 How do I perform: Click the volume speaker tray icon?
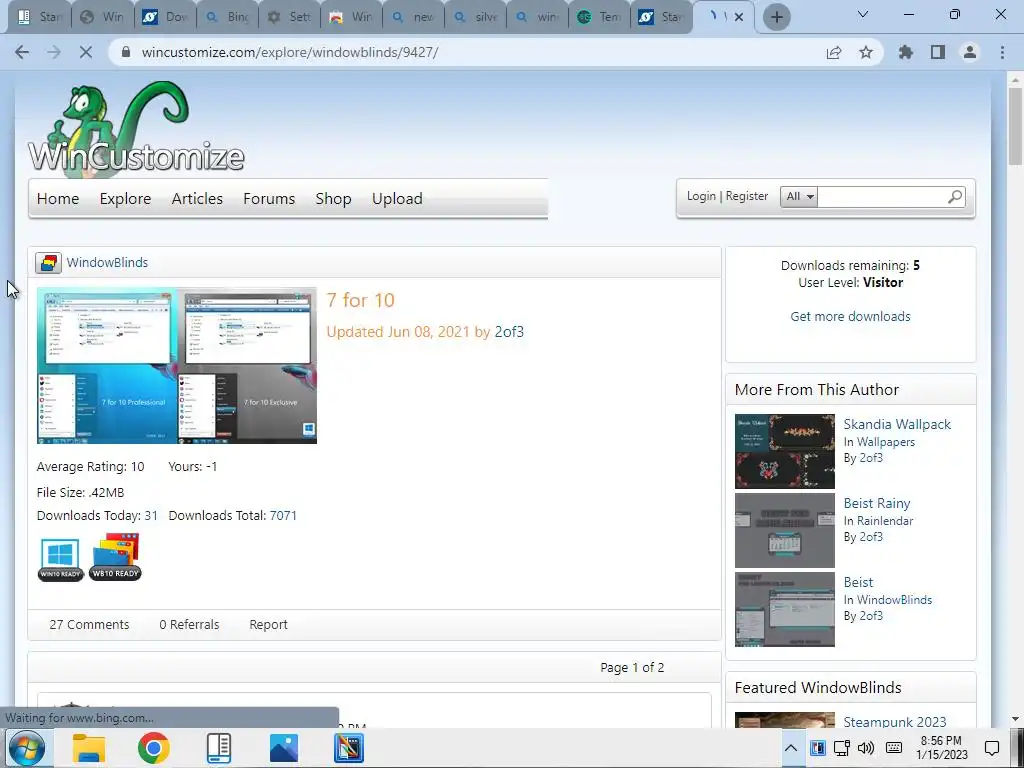[x=866, y=748]
